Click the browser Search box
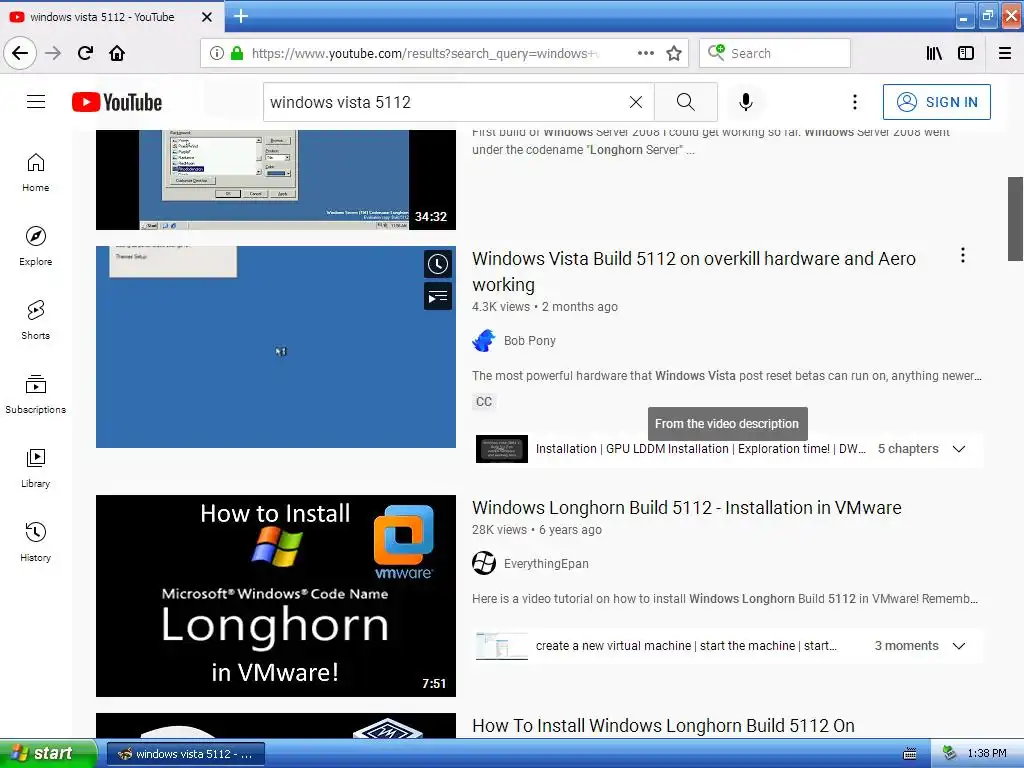 [775, 53]
